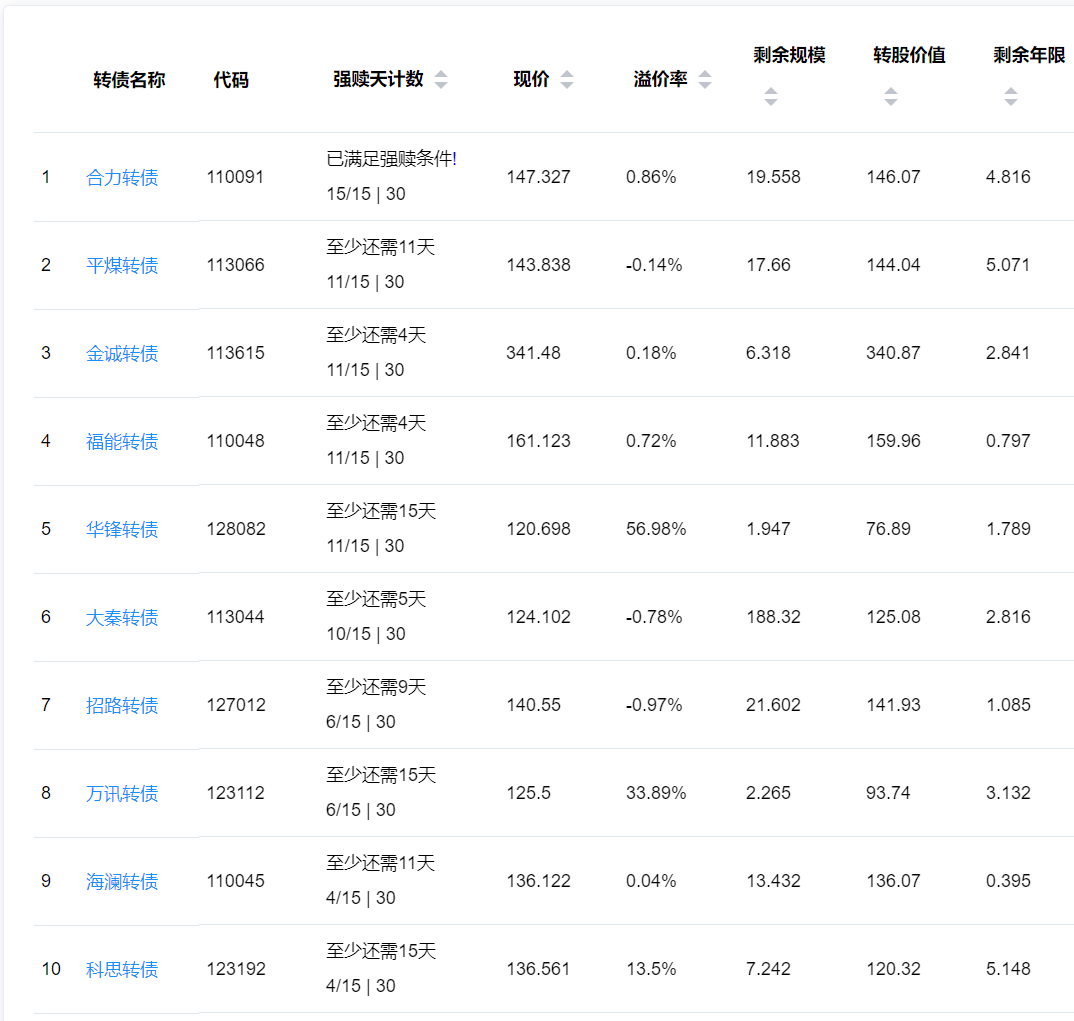This screenshot has height=1021, width=1074.
Task: Sort by 剩余年限 using arrow icon
Action: [1011, 97]
